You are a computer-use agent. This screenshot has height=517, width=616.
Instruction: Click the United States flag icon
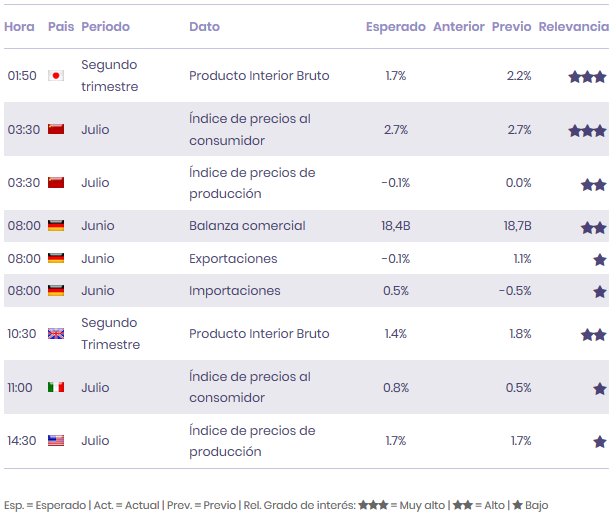click(56, 441)
